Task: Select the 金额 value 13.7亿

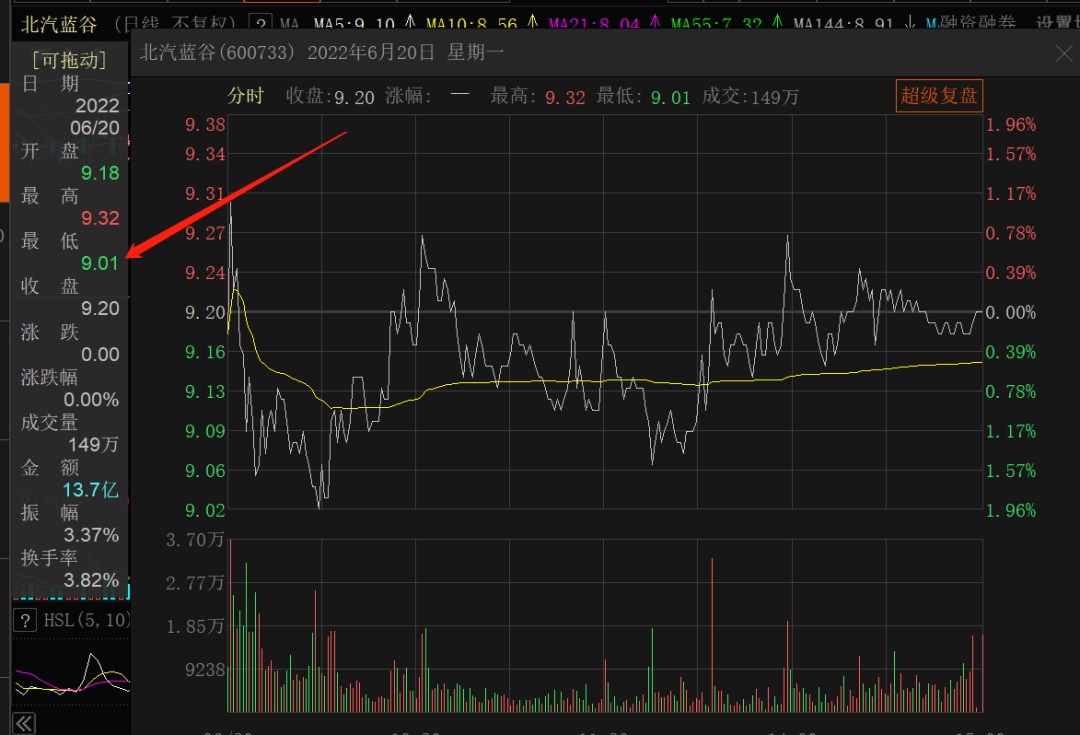Action: (x=91, y=490)
